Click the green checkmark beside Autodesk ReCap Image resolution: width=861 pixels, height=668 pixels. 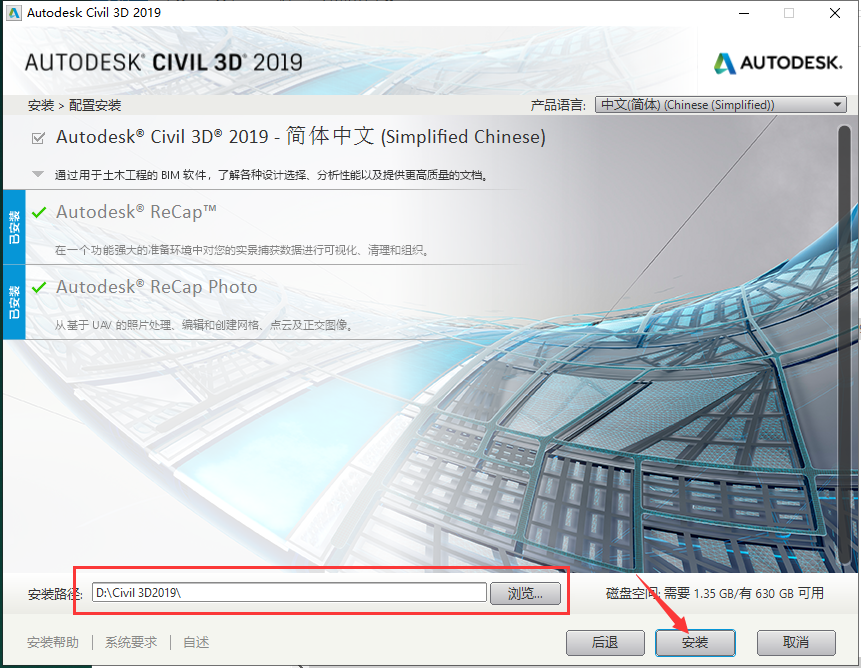pyautogui.click(x=39, y=212)
